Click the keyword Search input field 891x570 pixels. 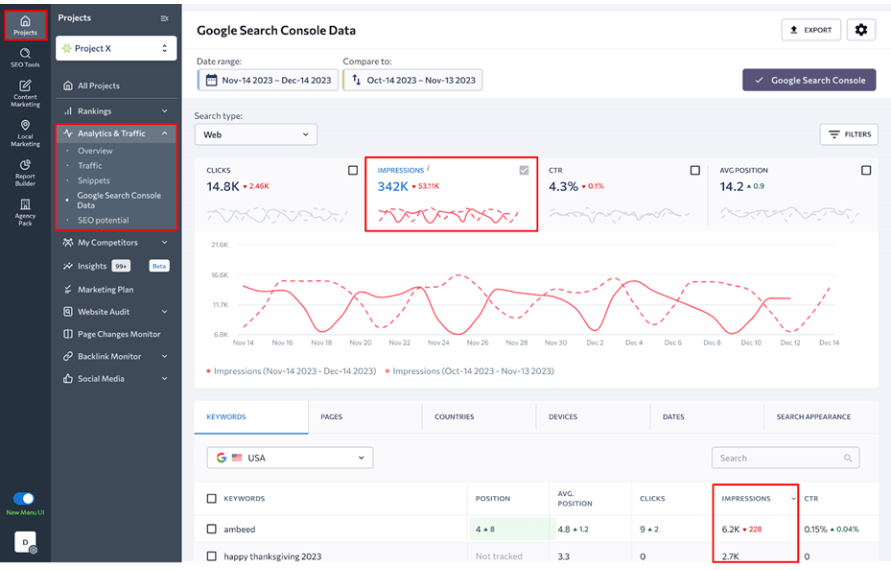tap(785, 458)
